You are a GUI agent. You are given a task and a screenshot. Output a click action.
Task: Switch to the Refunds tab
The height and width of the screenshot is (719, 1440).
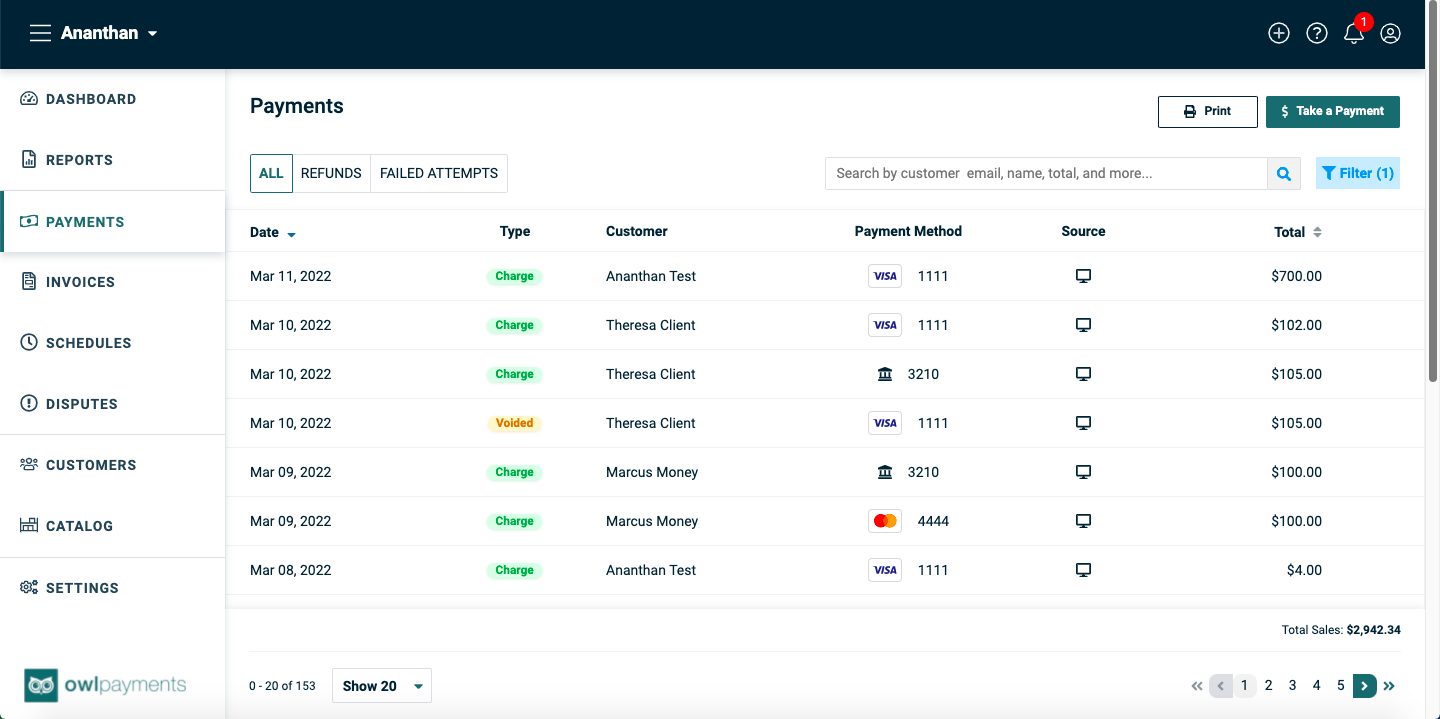(331, 173)
